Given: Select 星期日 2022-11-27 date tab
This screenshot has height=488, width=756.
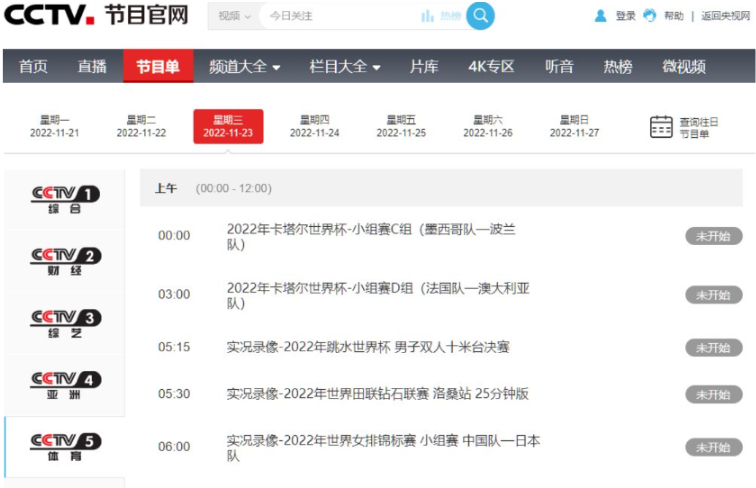Looking at the screenshot, I should pos(574,126).
